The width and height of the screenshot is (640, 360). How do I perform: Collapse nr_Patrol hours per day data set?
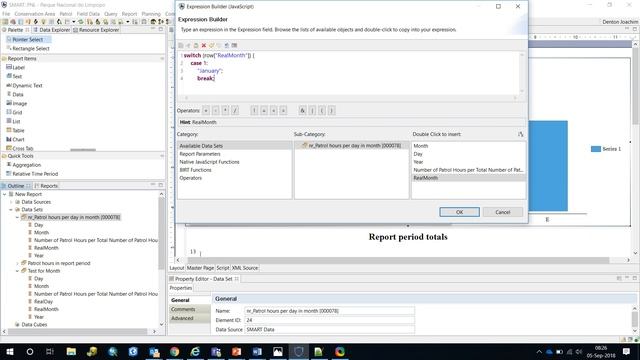[x=17, y=217]
